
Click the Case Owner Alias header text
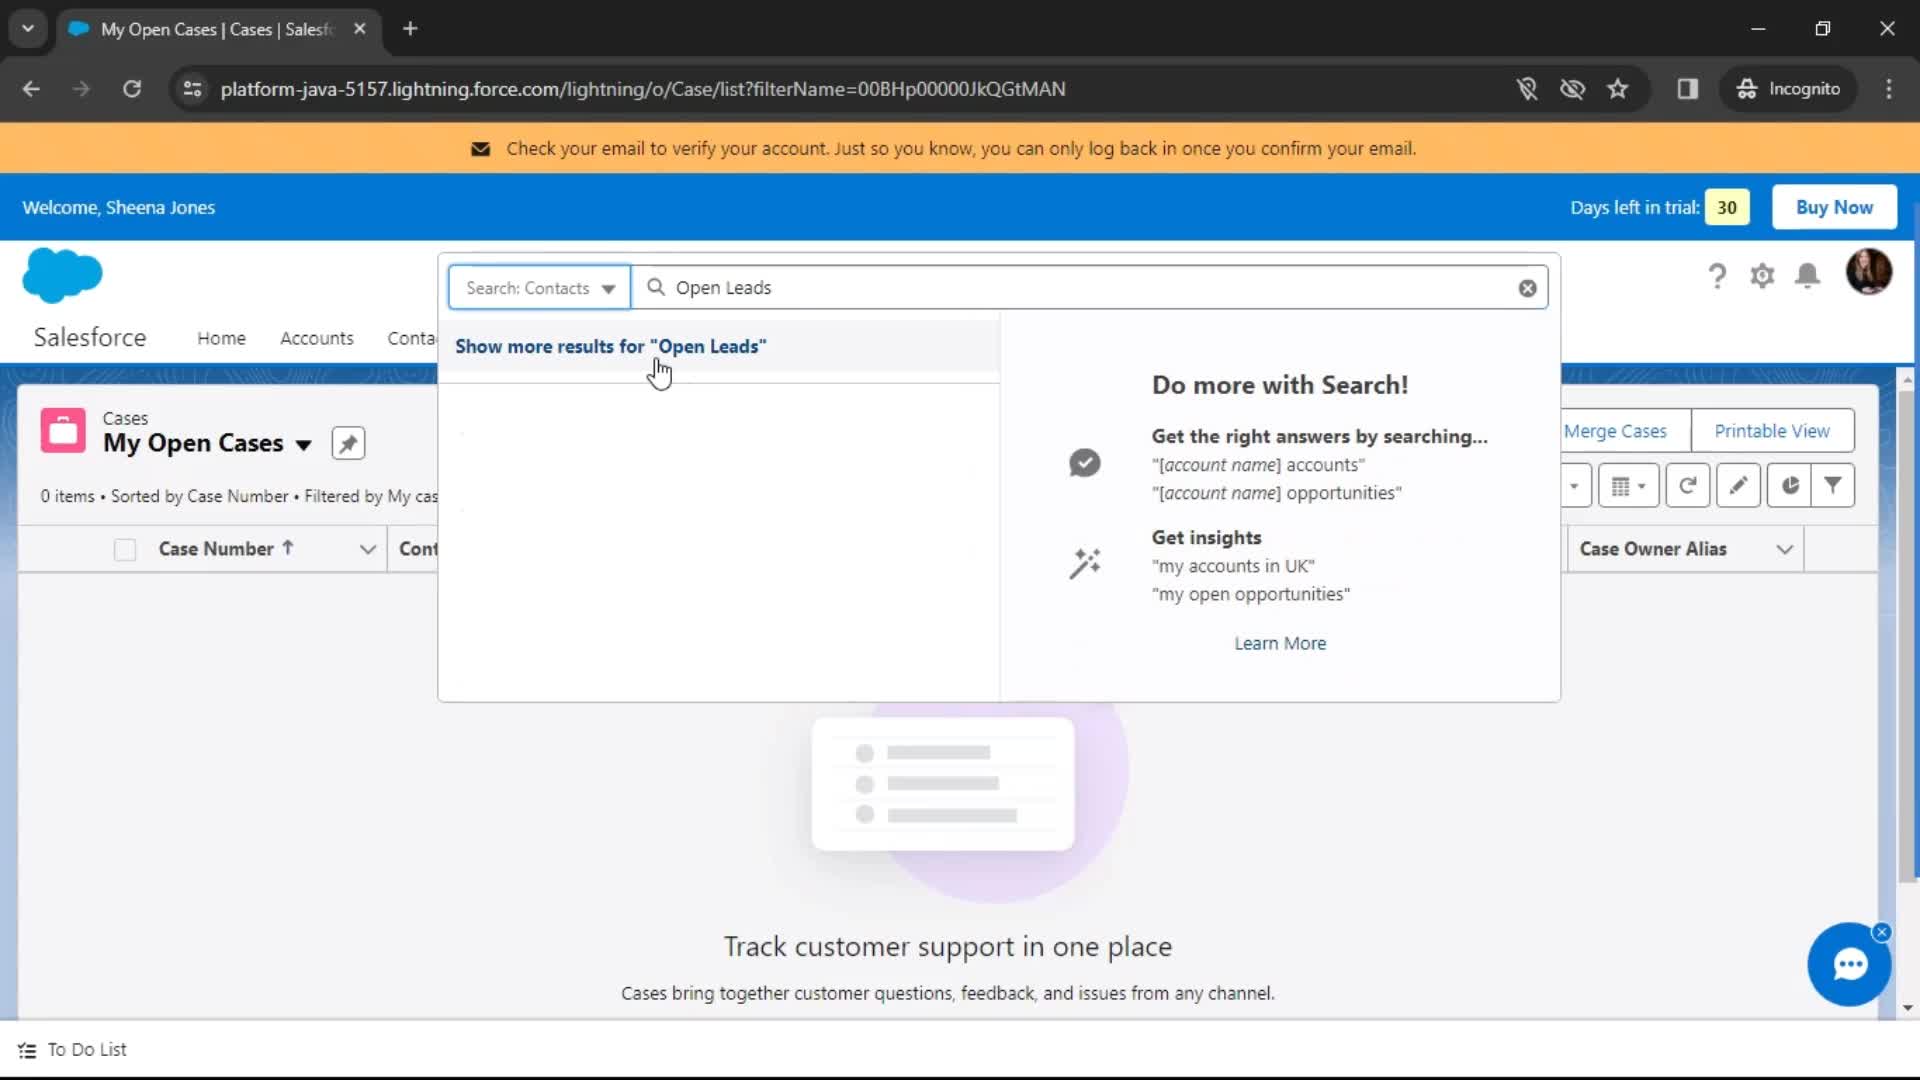(x=1653, y=549)
